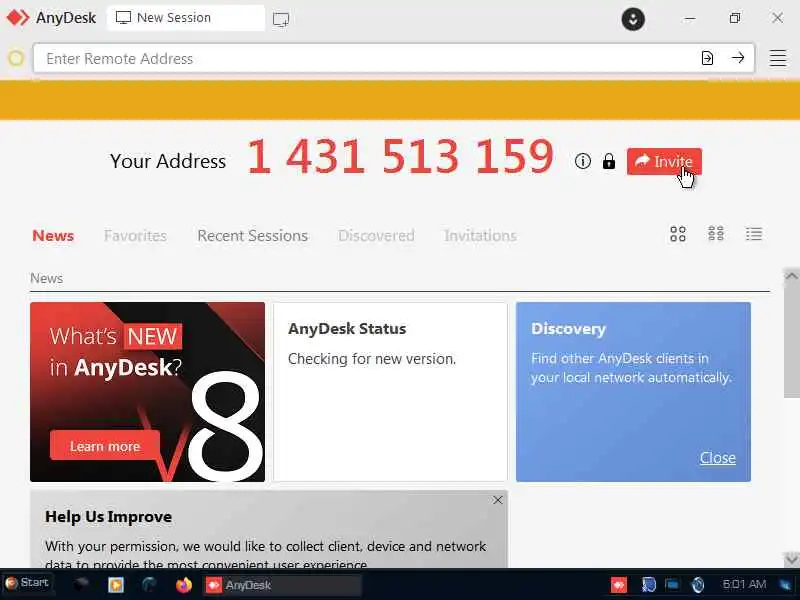Open Firefox from the taskbar
This screenshot has height=600, width=800.
(x=184, y=585)
